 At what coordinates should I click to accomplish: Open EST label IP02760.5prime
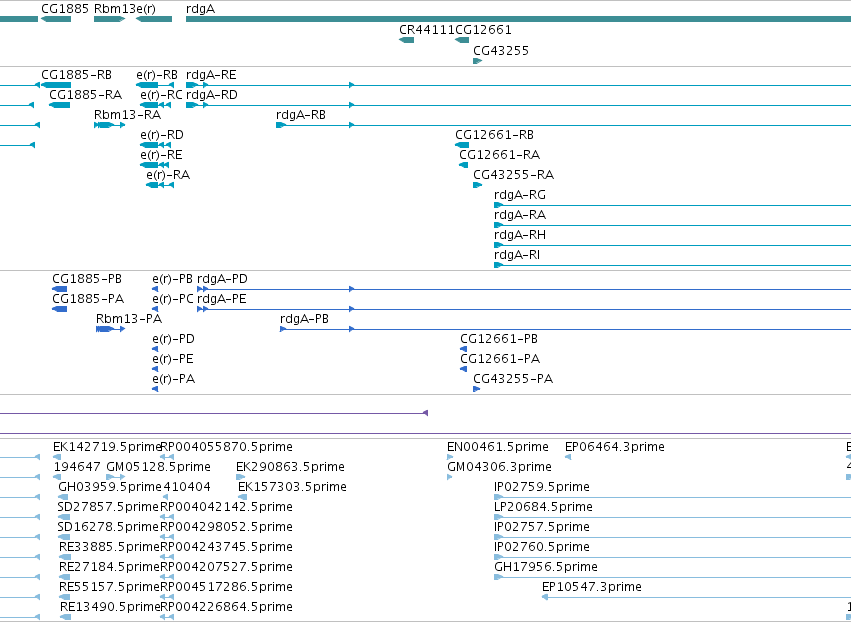[542, 548]
